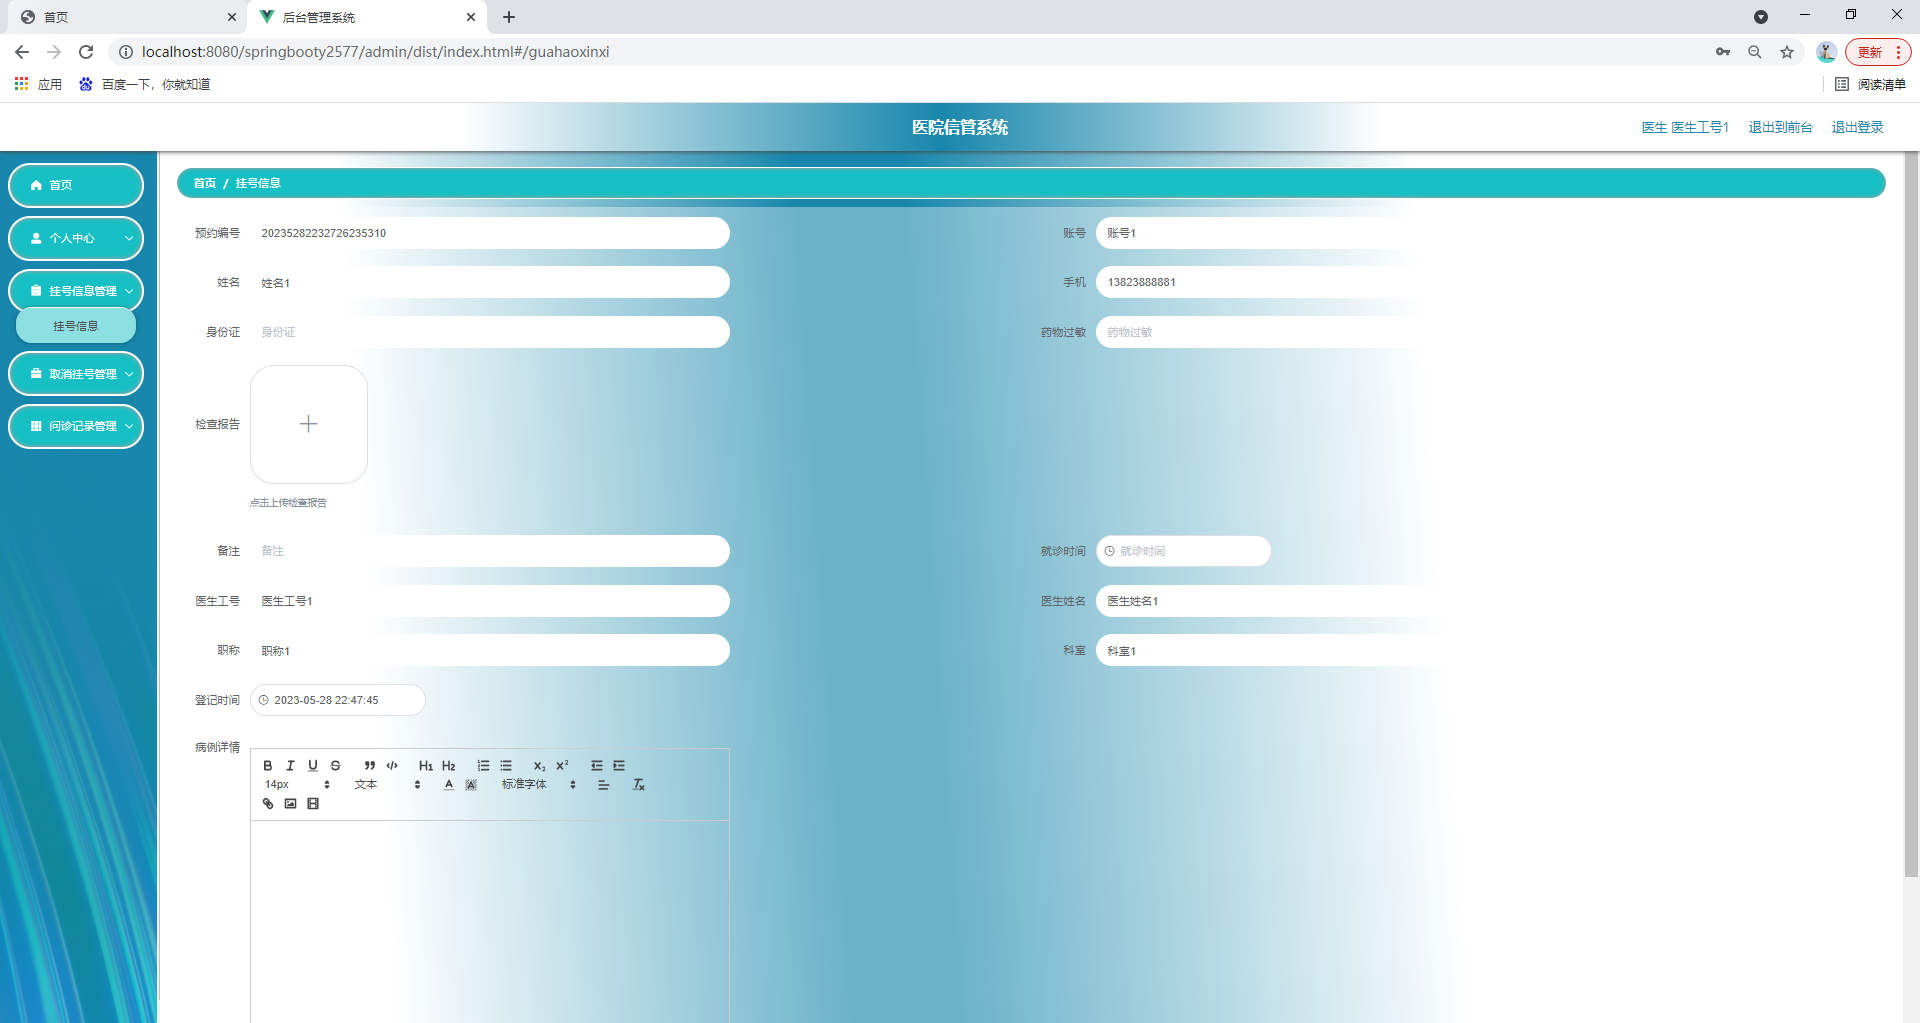Toggle underline formatting in the editor

tap(313, 766)
